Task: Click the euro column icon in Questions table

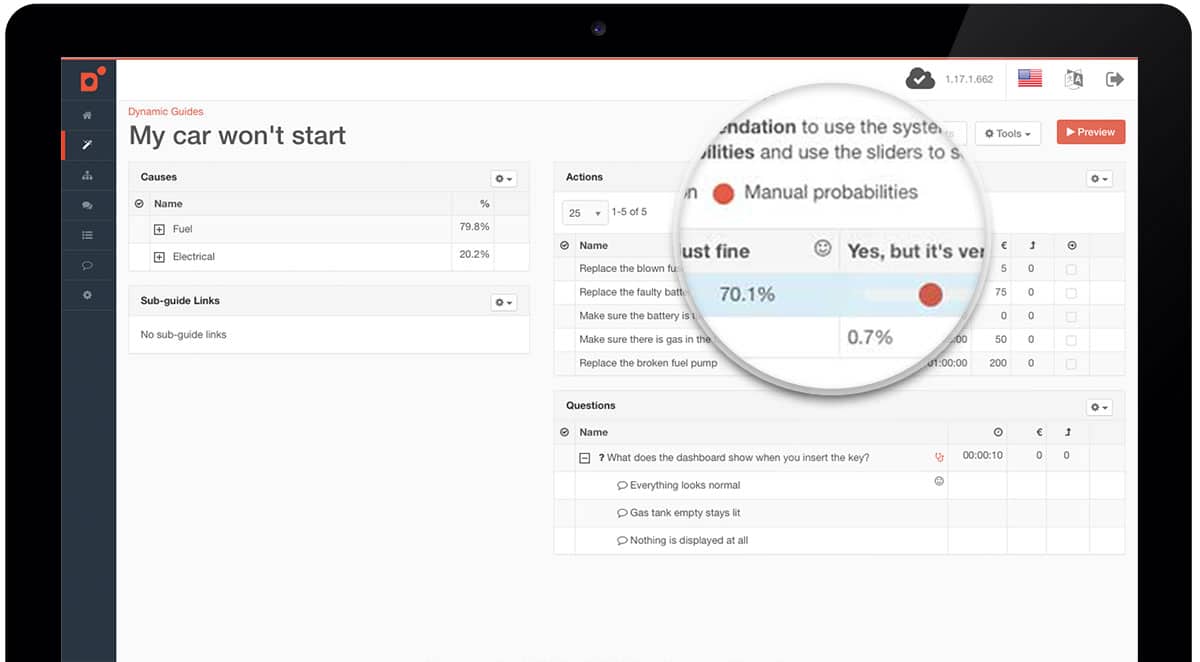Action: [1040, 432]
